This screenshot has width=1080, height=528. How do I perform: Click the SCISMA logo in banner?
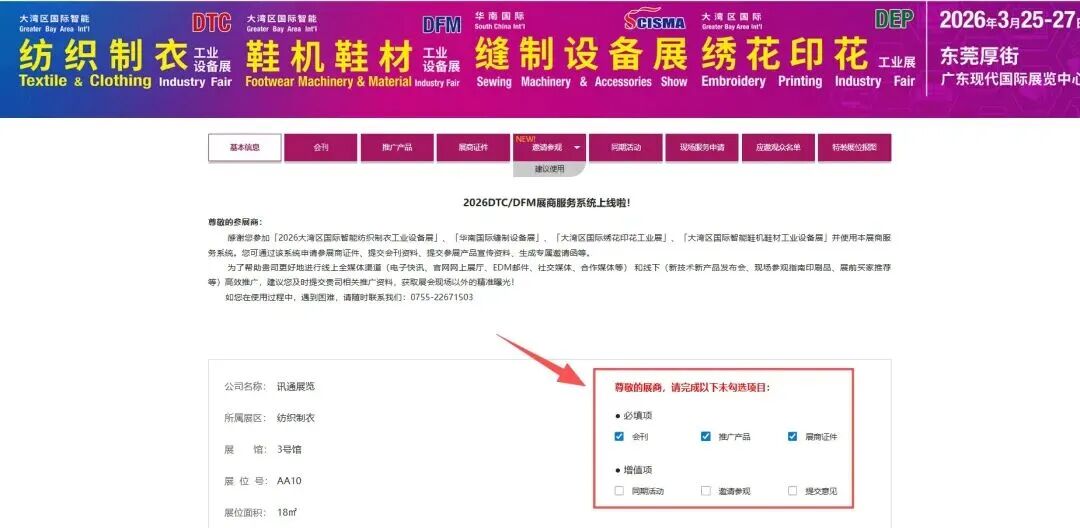[x=654, y=21]
